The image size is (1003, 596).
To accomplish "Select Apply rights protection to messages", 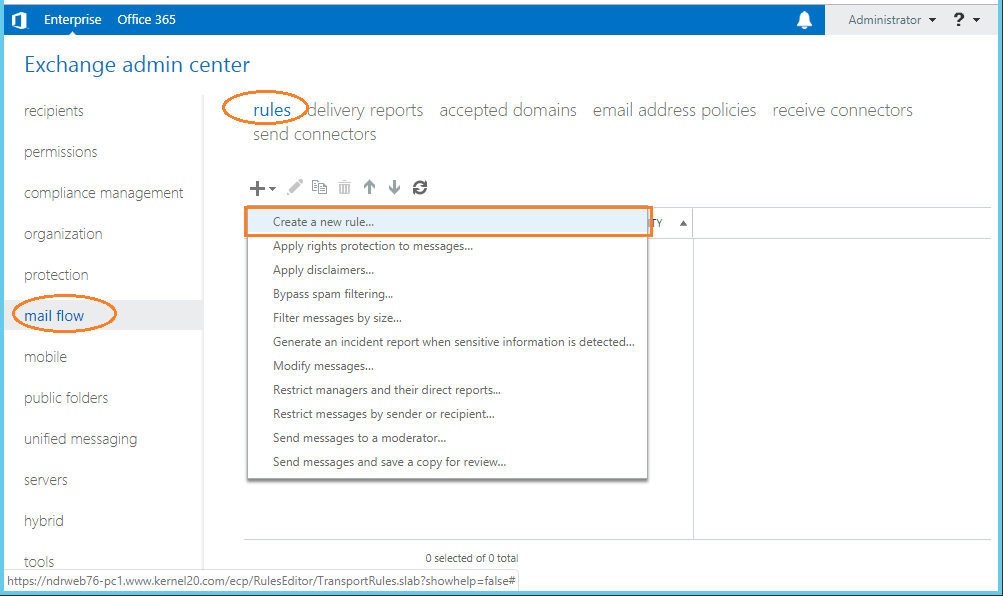I will tap(447, 246).
